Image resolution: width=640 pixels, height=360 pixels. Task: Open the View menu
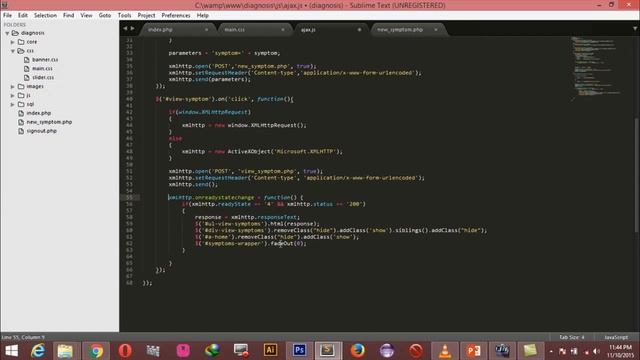[86, 15]
